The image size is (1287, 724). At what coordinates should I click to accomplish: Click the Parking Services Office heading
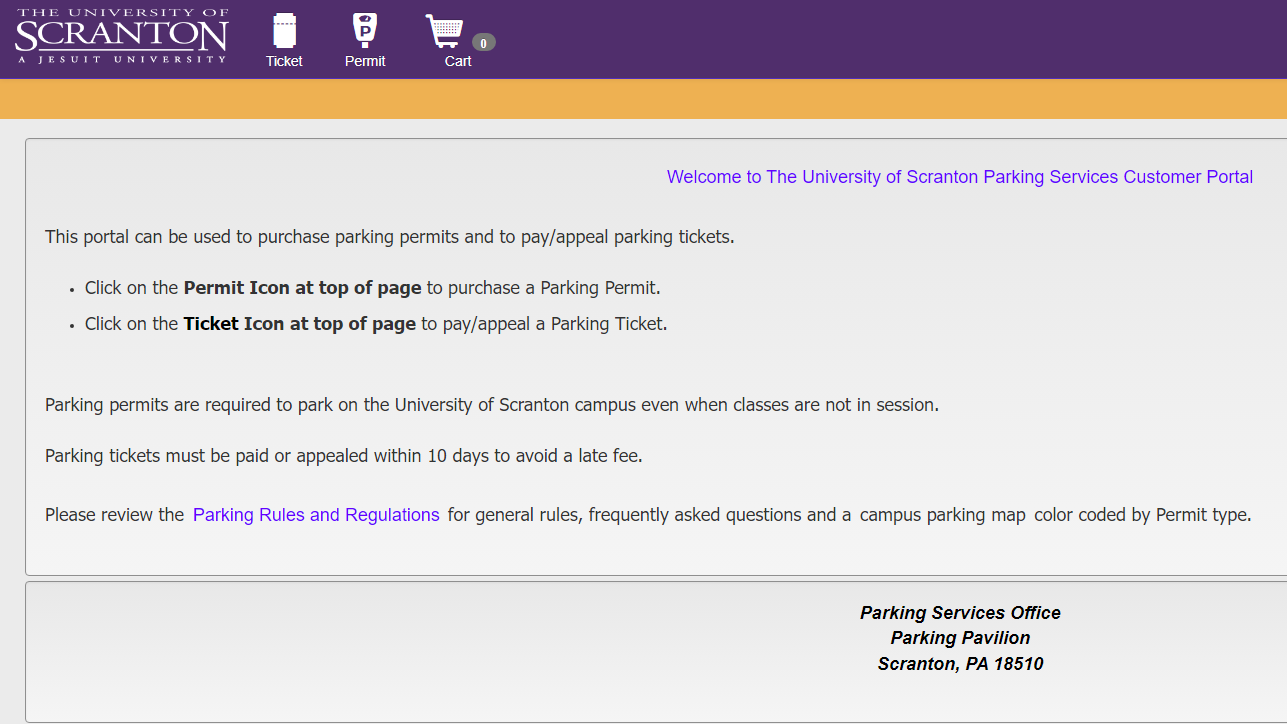pyautogui.click(x=960, y=613)
